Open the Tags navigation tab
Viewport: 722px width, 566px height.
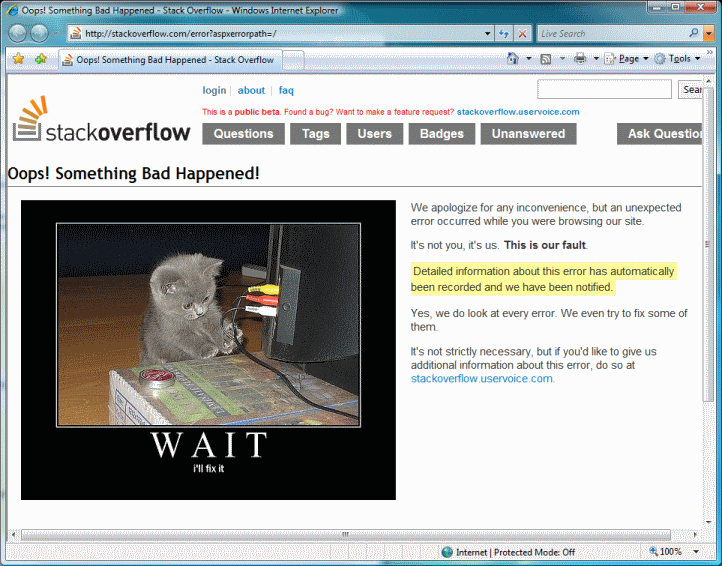[x=315, y=134]
